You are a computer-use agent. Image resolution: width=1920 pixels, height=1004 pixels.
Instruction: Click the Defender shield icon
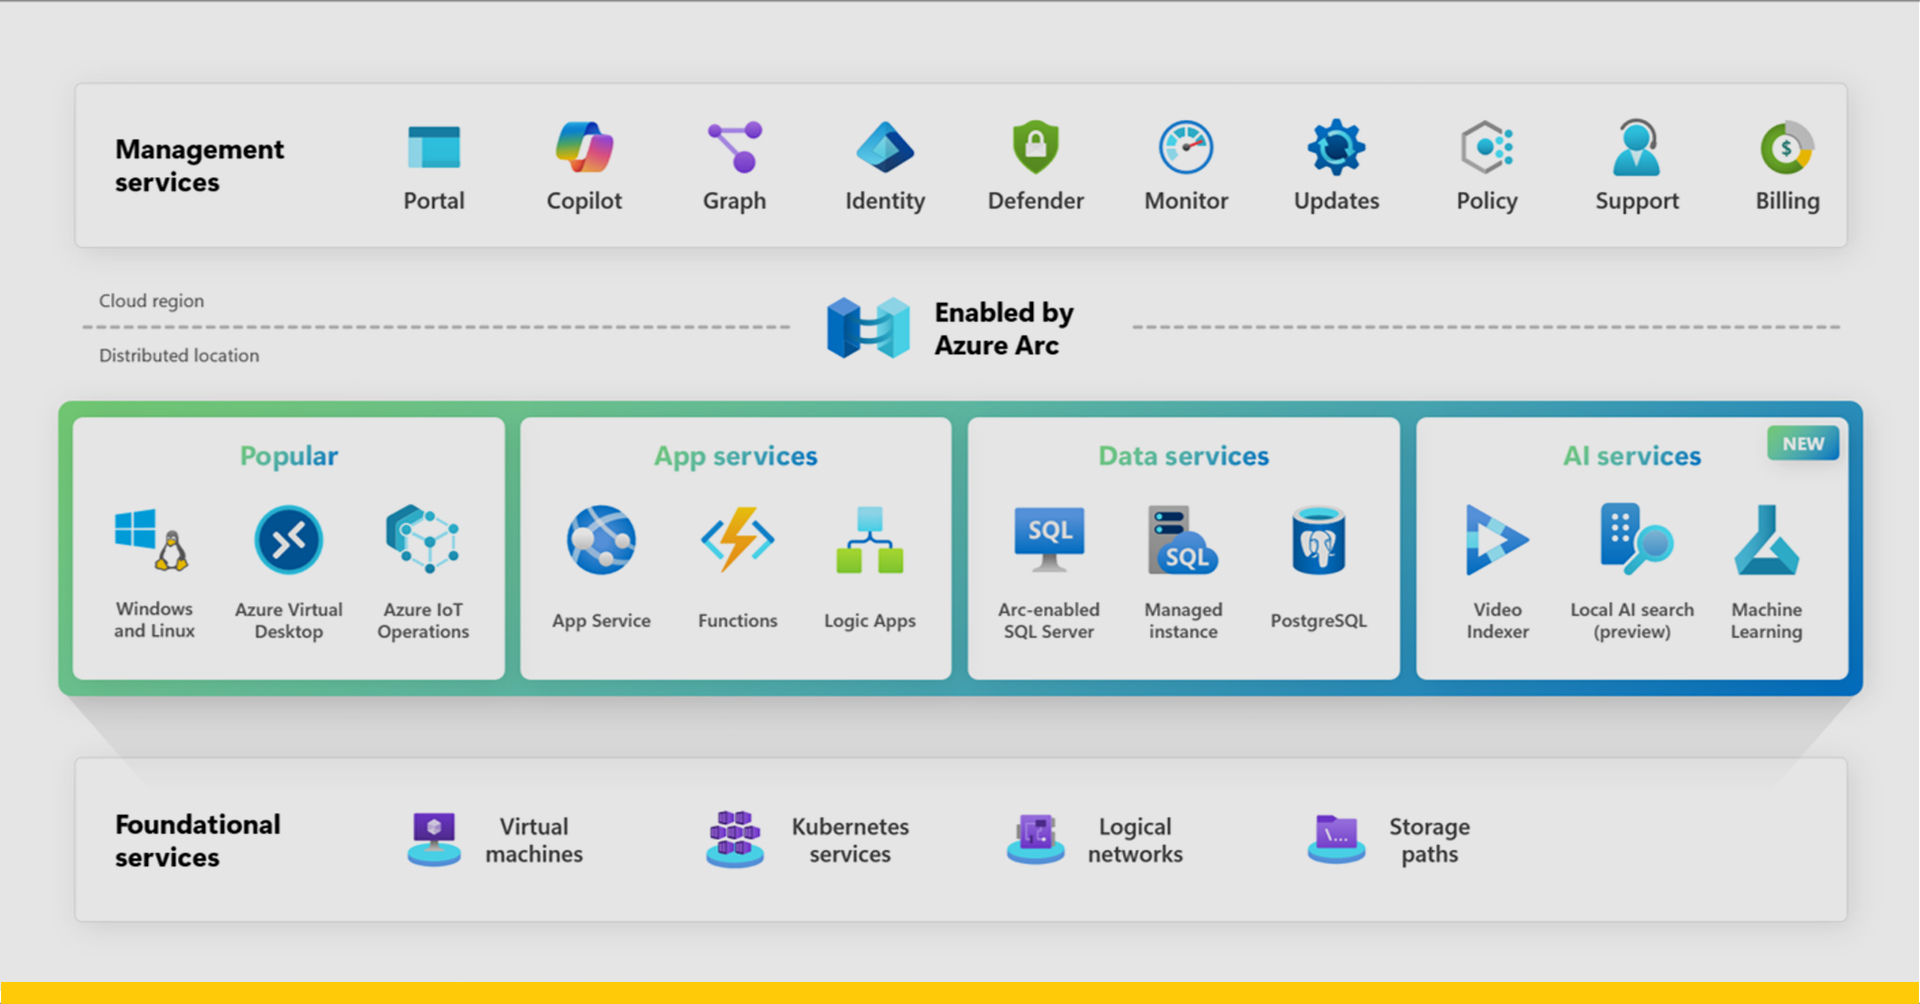(1035, 148)
